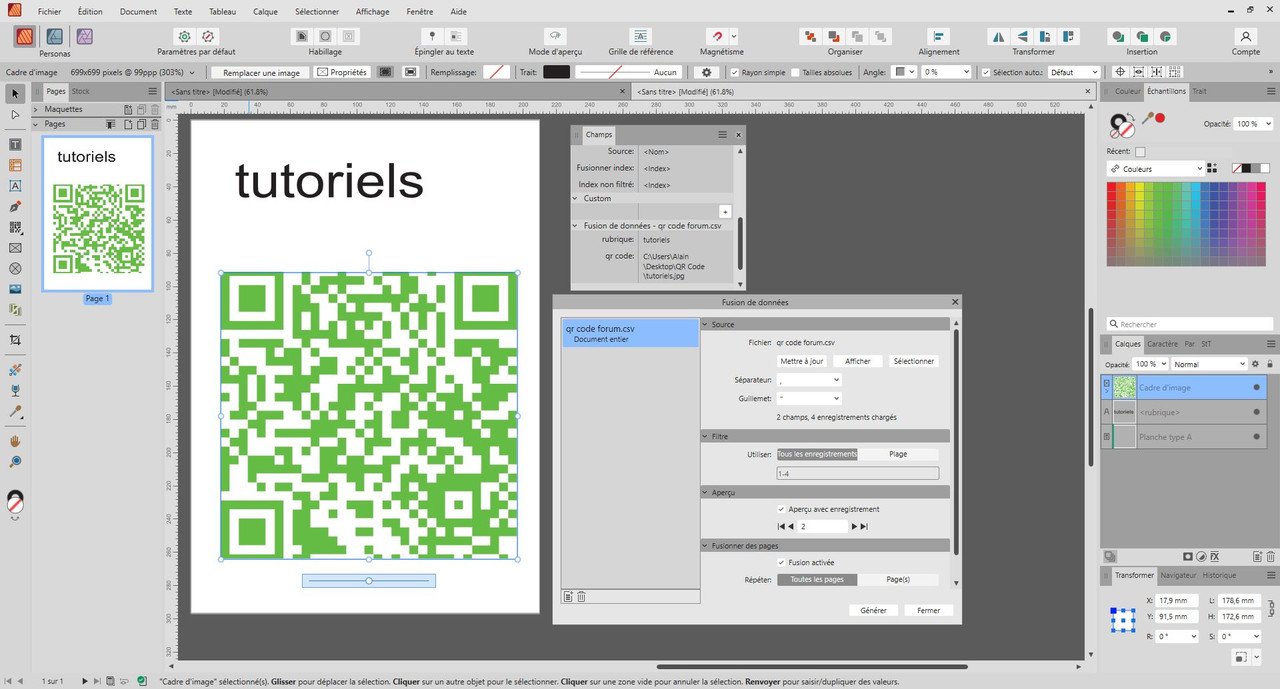Switch to the Couleur tab
The height and width of the screenshot is (689, 1280).
tap(1127, 91)
